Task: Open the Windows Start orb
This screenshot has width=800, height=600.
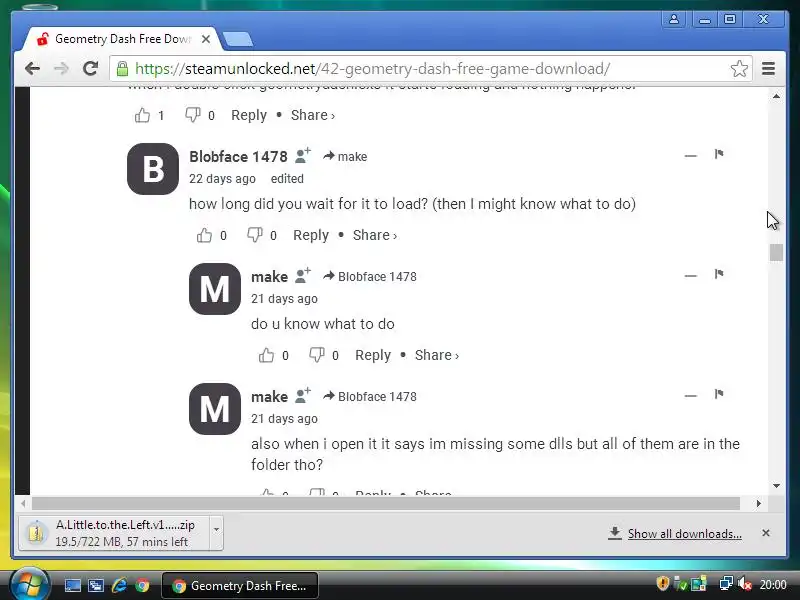Action: tap(29, 584)
